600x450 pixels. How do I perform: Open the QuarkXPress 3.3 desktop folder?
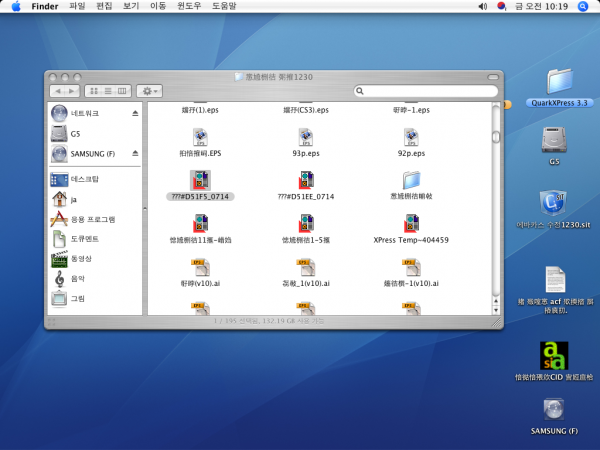click(x=560, y=81)
